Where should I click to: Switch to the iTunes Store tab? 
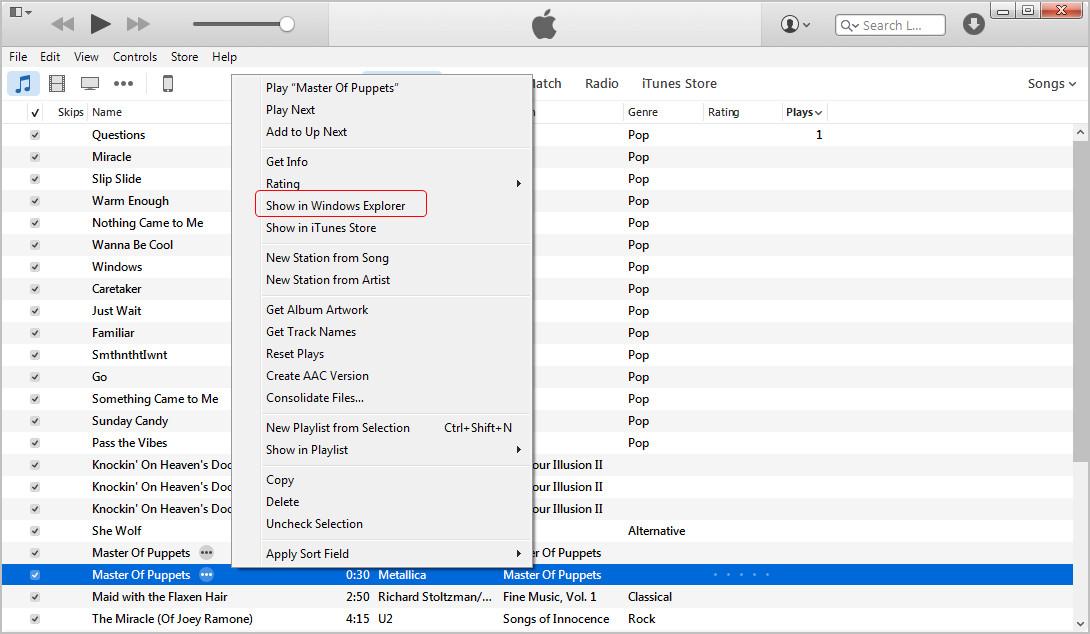pyautogui.click(x=679, y=83)
